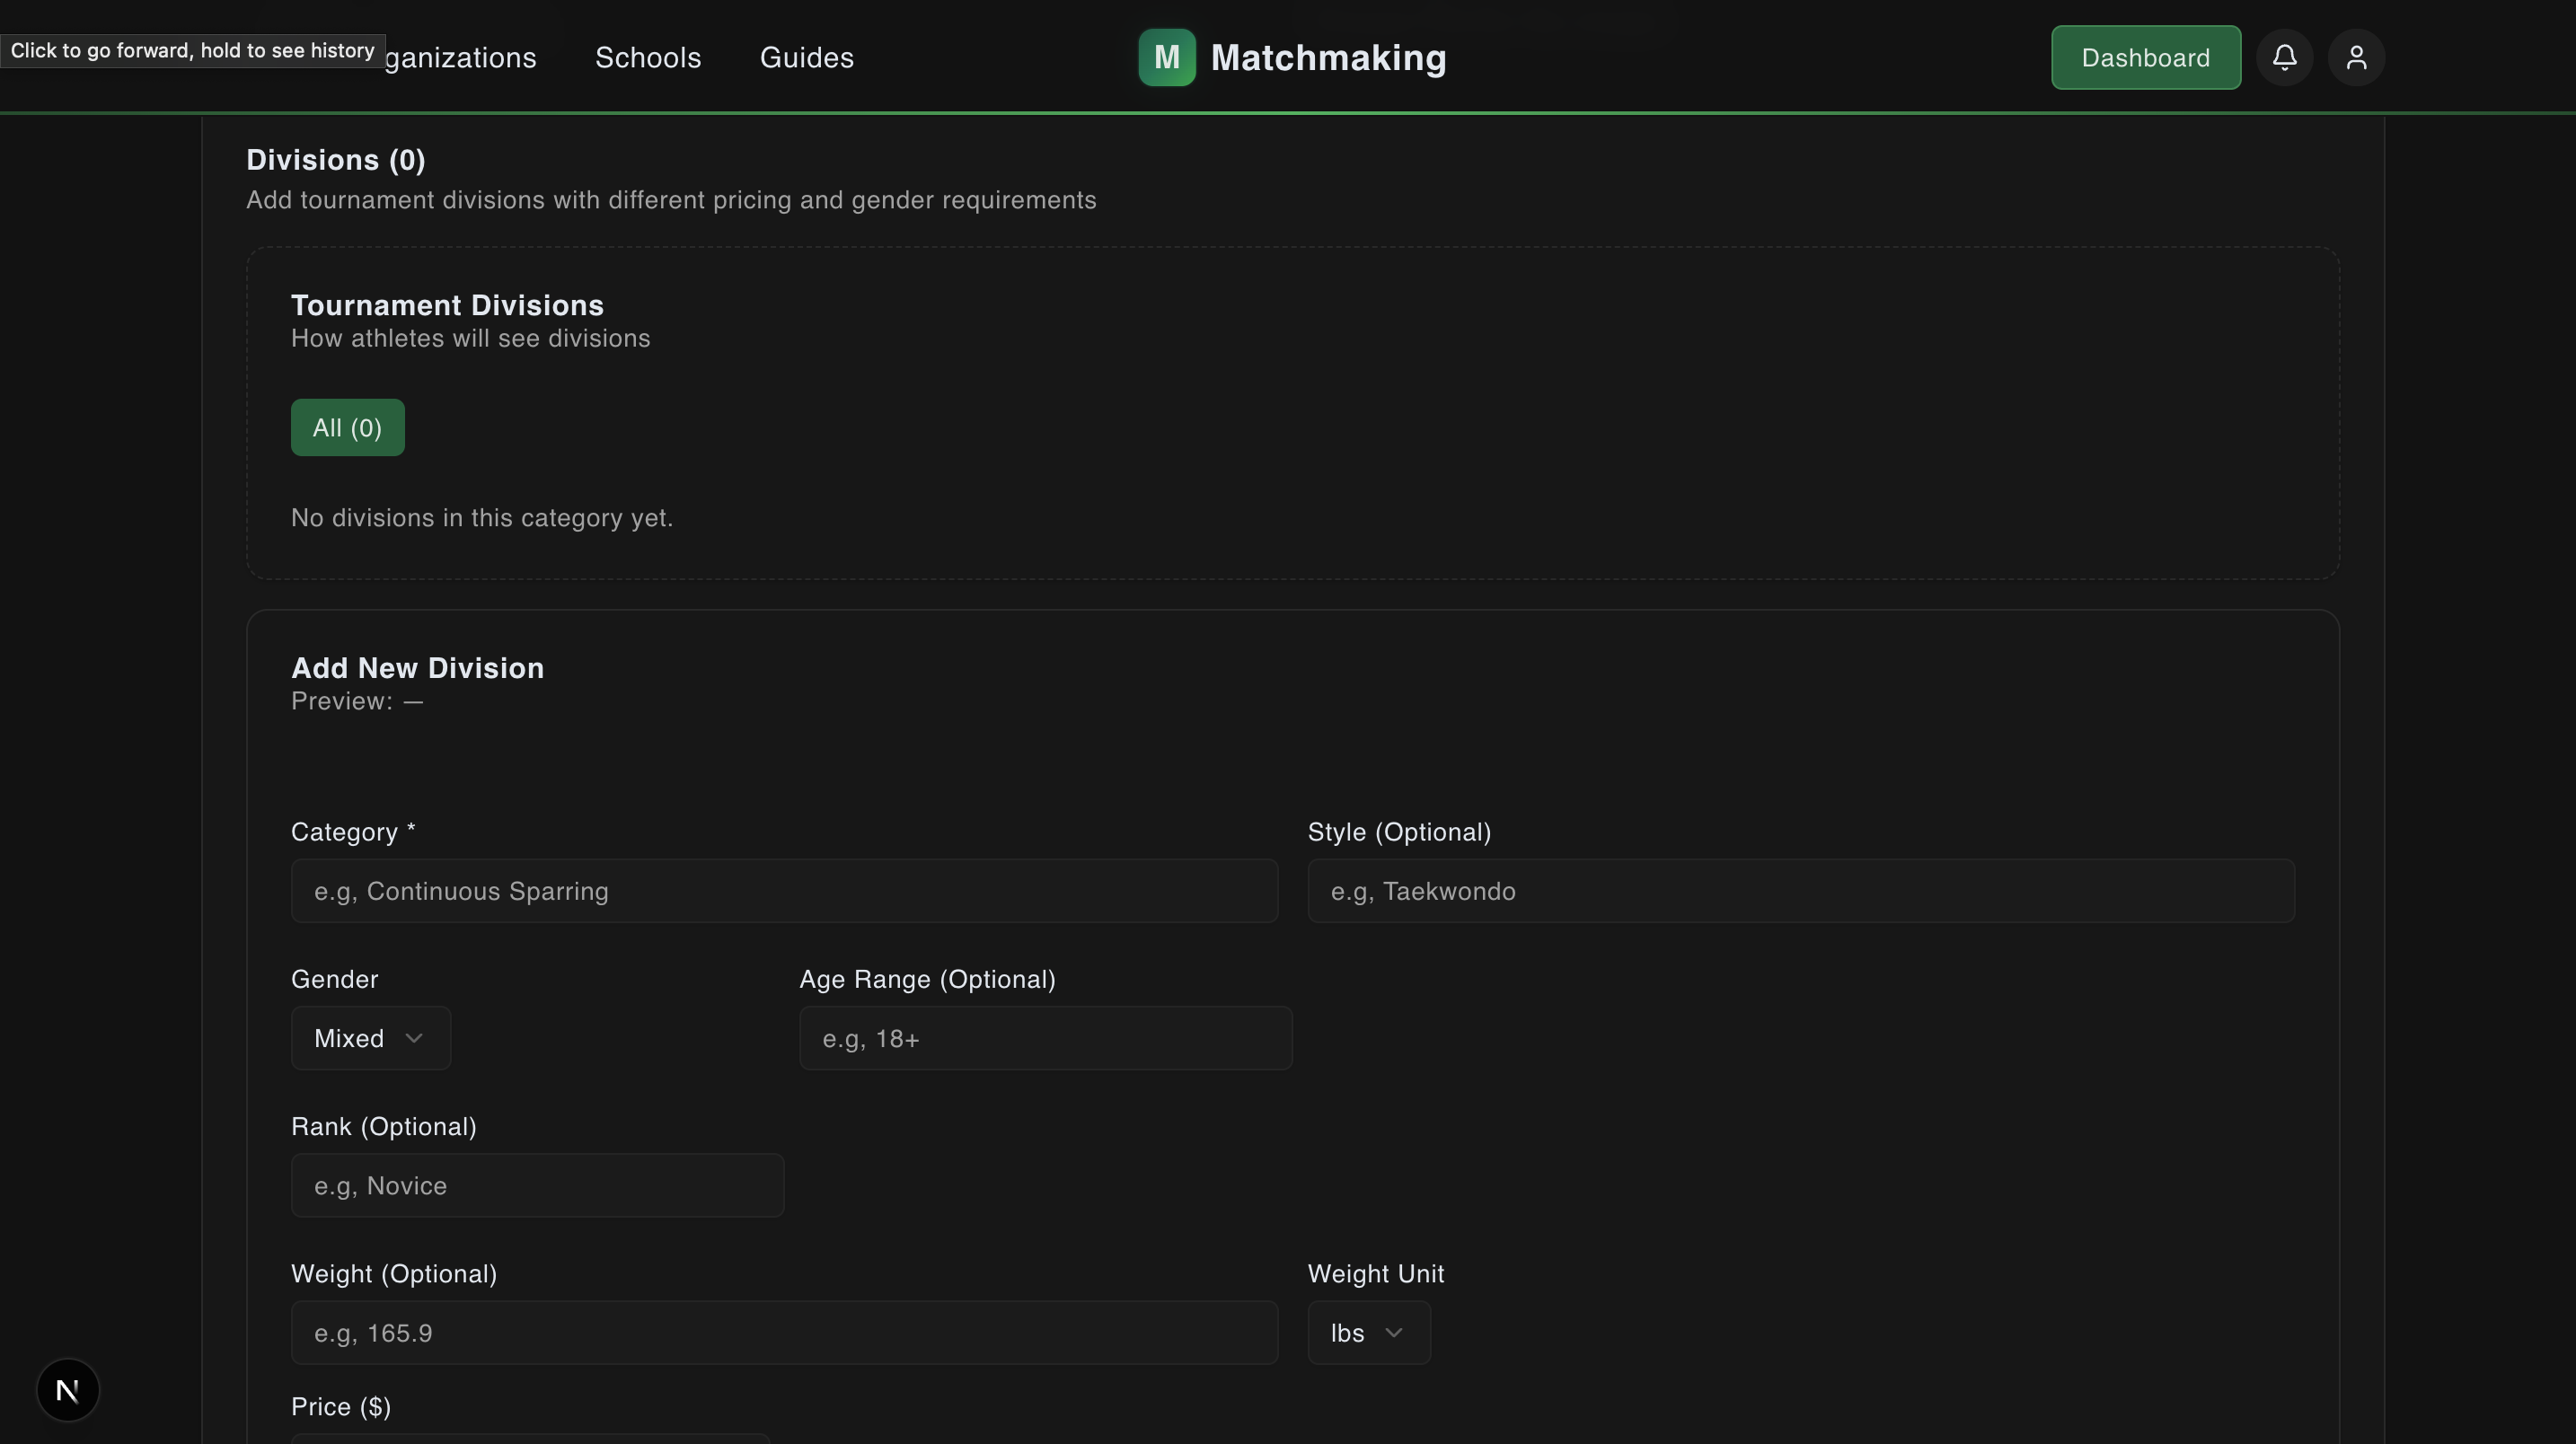Click the green M Matchmaking logo

[1167, 57]
